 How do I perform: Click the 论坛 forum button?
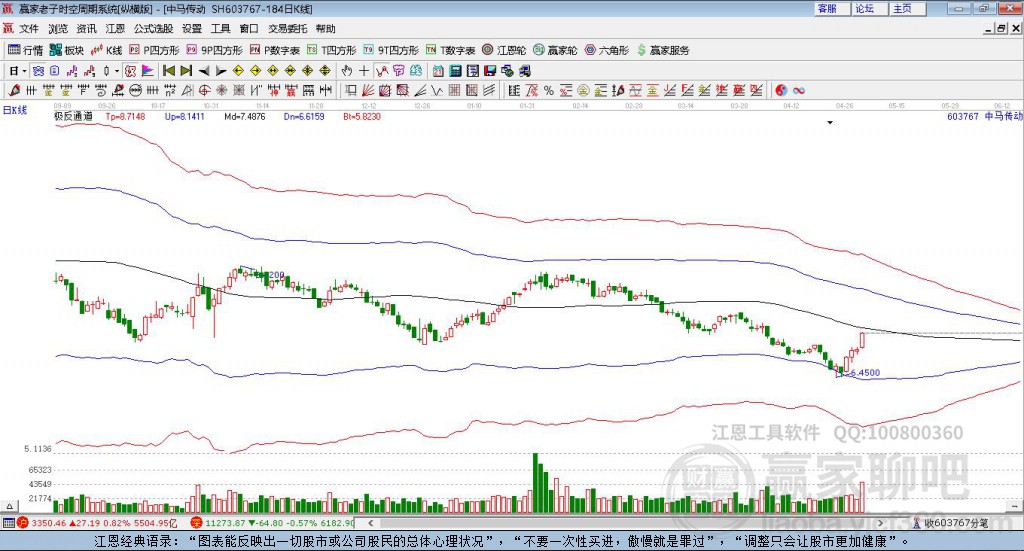click(869, 8)
